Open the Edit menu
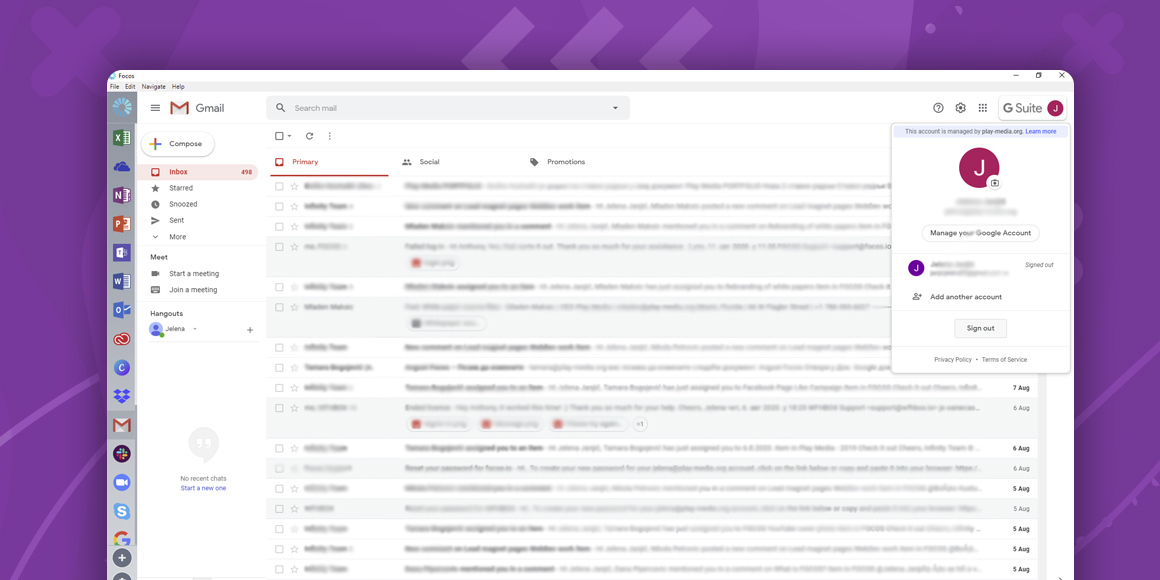This screenshot has width=1160, height=580. click(x=130, y=87)
